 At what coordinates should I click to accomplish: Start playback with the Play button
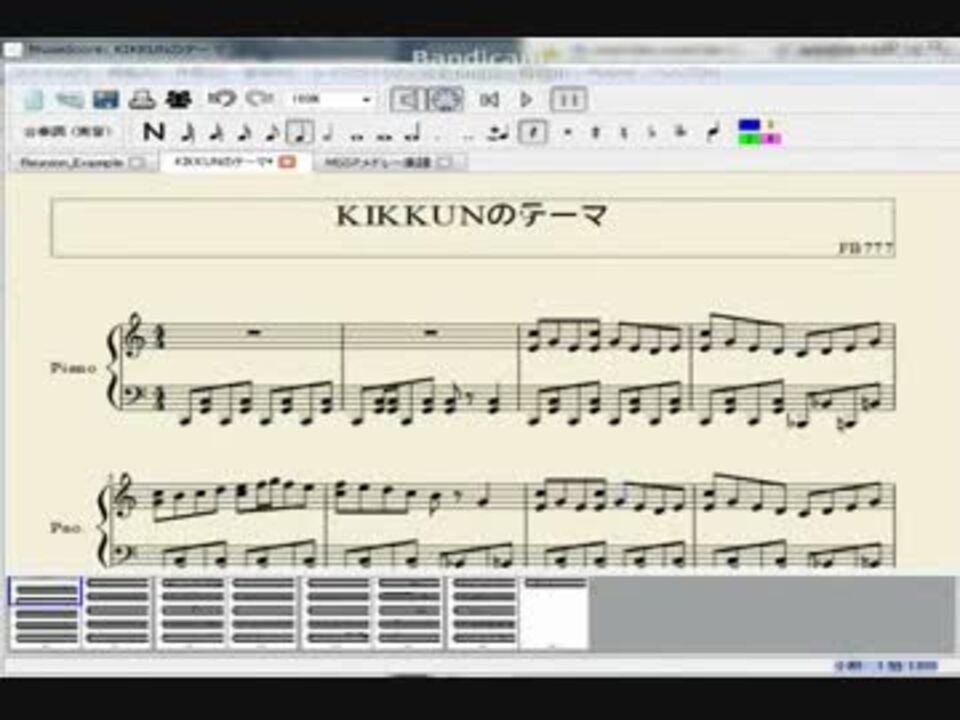click(x=526, y=99)
